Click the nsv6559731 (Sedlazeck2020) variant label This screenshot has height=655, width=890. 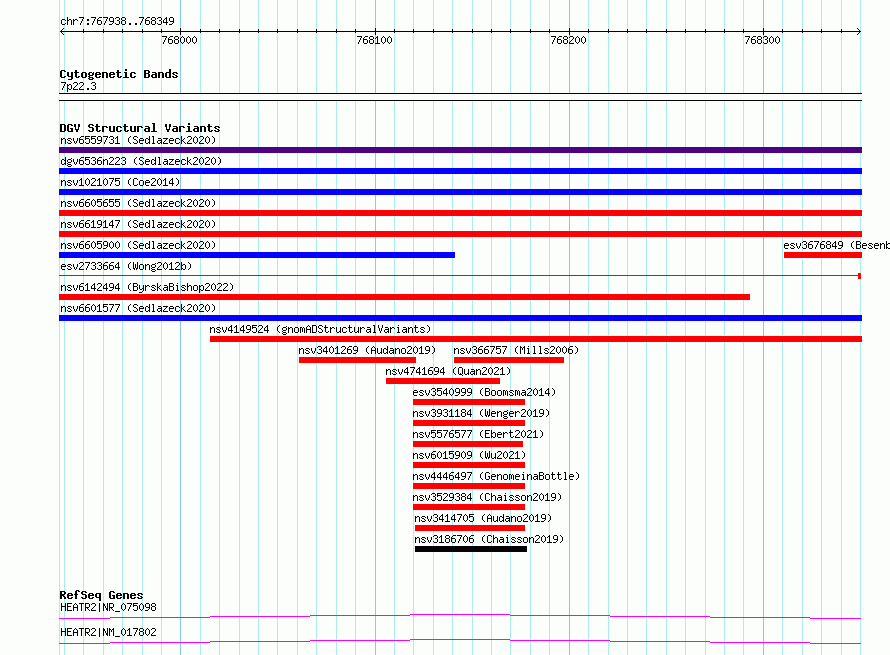[138, 140]
